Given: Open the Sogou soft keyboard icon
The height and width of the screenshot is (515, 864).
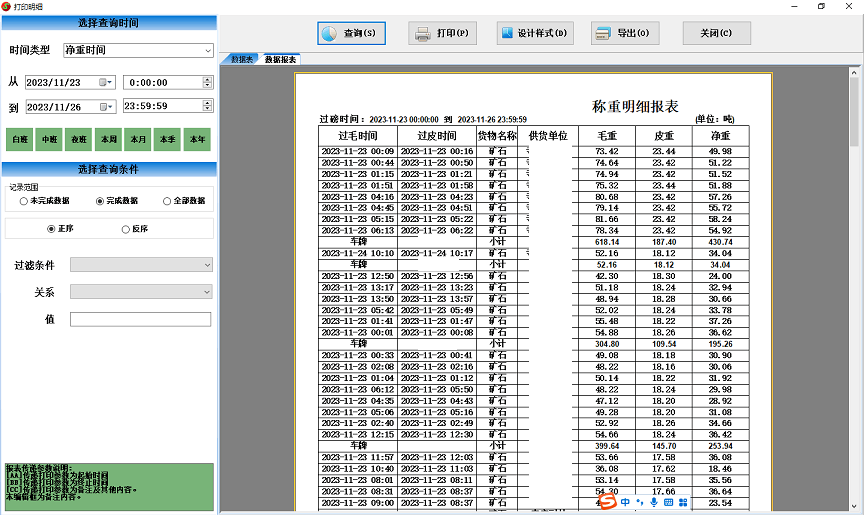Looking at the screenshot, I should click(668, 502).
